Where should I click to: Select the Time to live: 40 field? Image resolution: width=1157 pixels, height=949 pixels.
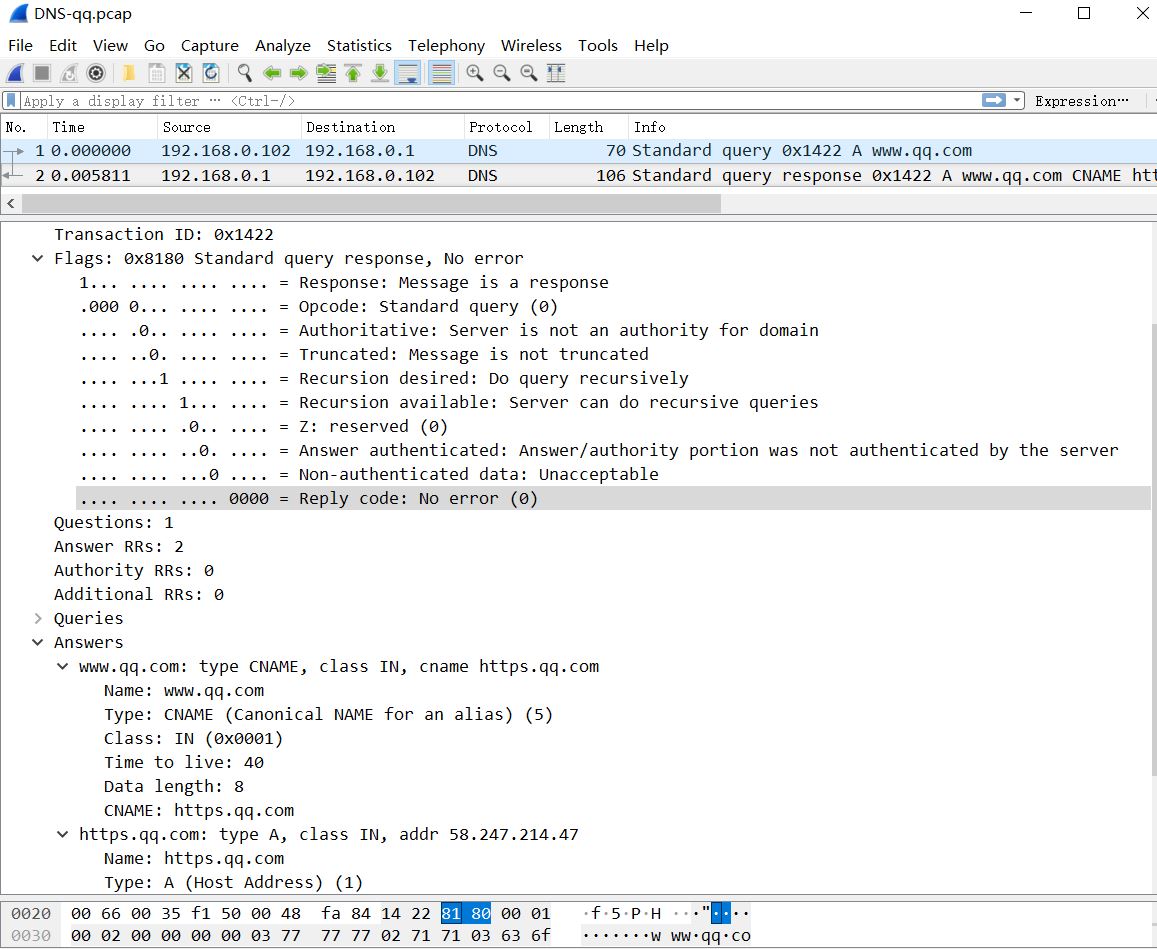point(184,762)
